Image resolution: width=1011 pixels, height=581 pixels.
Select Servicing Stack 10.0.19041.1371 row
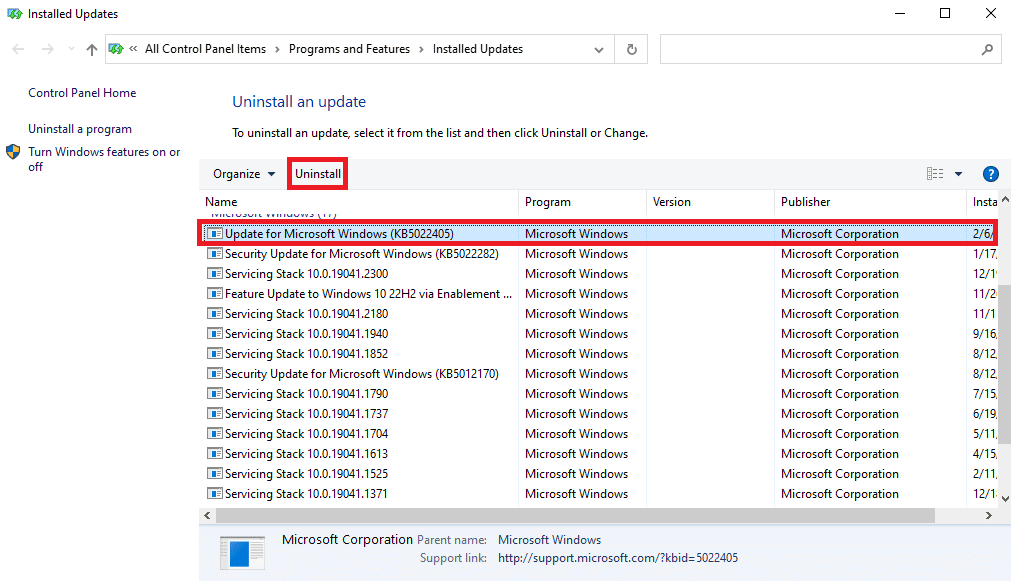598,494
